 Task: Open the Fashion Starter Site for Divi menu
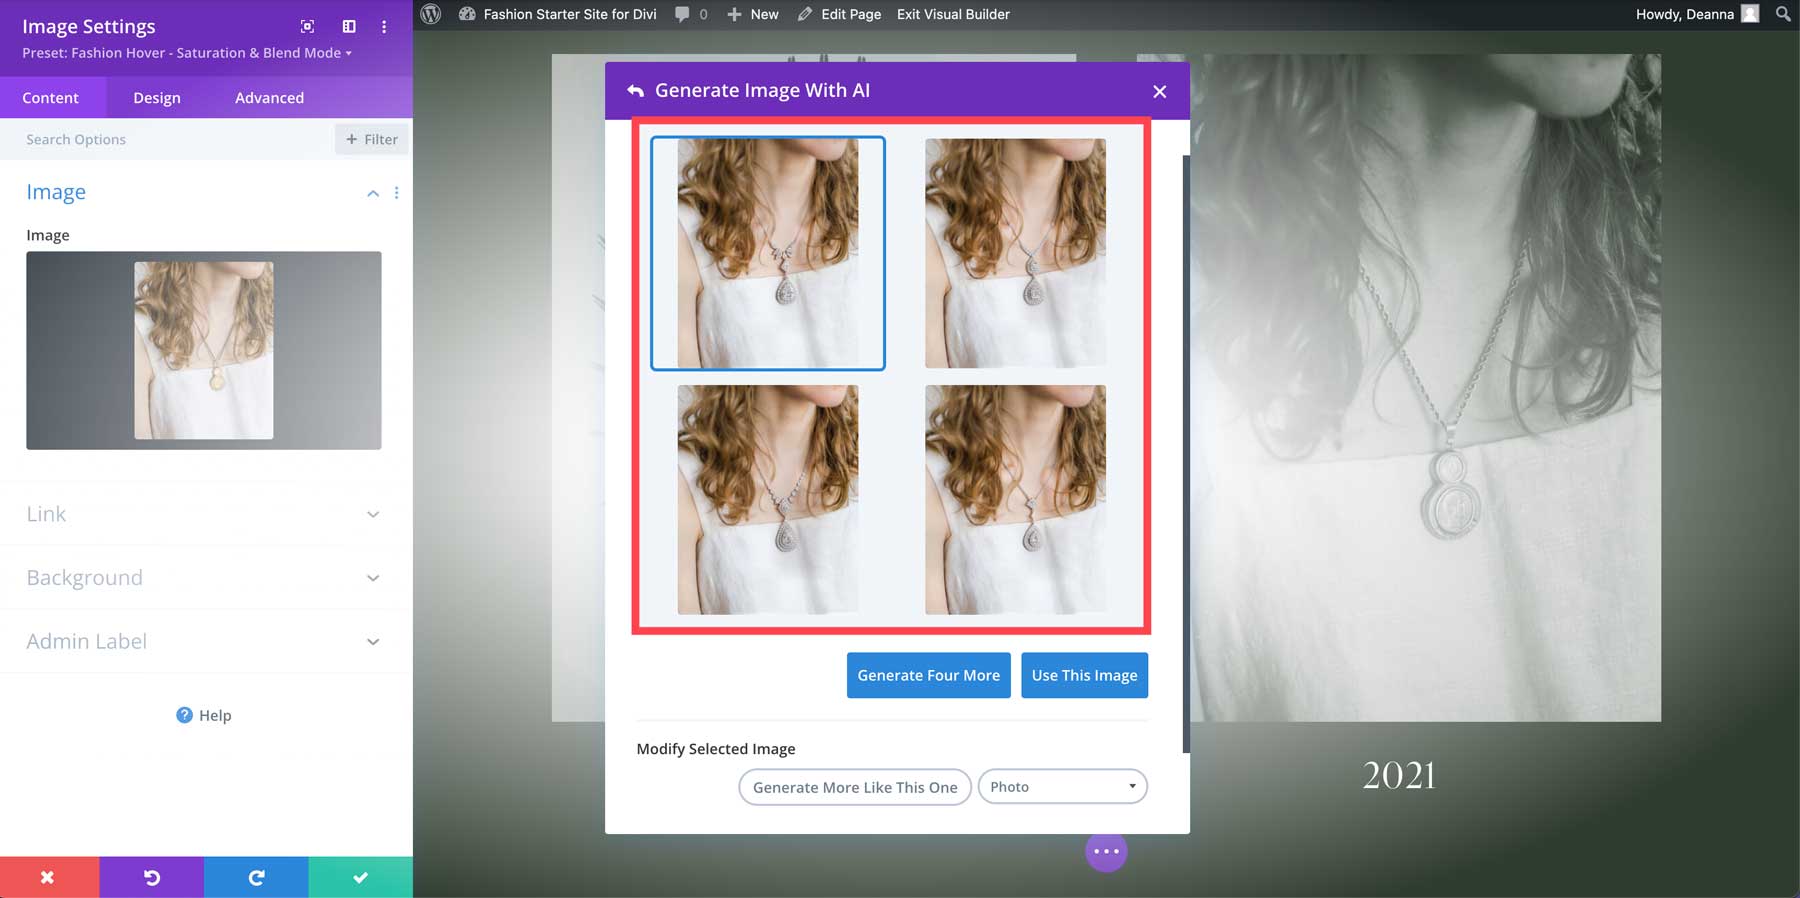[570, 14]
